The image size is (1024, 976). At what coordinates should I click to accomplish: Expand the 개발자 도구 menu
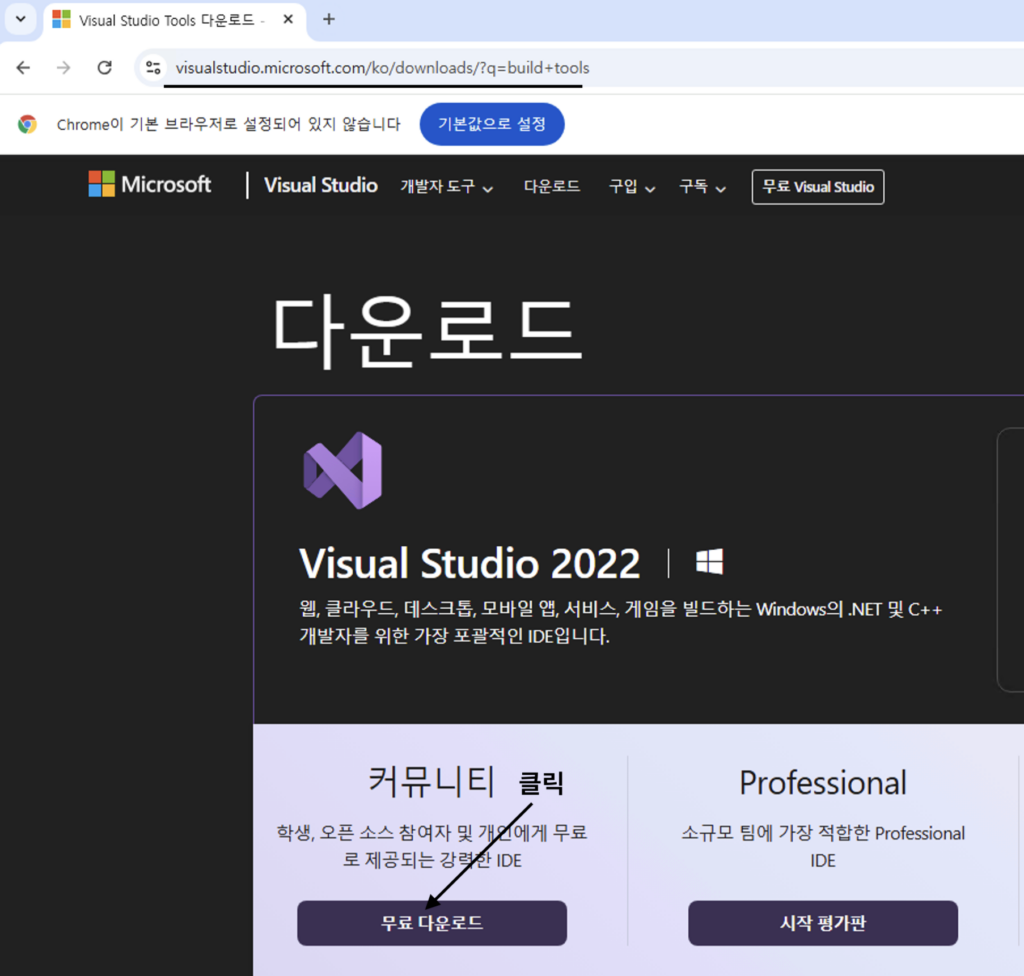(x=447, y=187)
